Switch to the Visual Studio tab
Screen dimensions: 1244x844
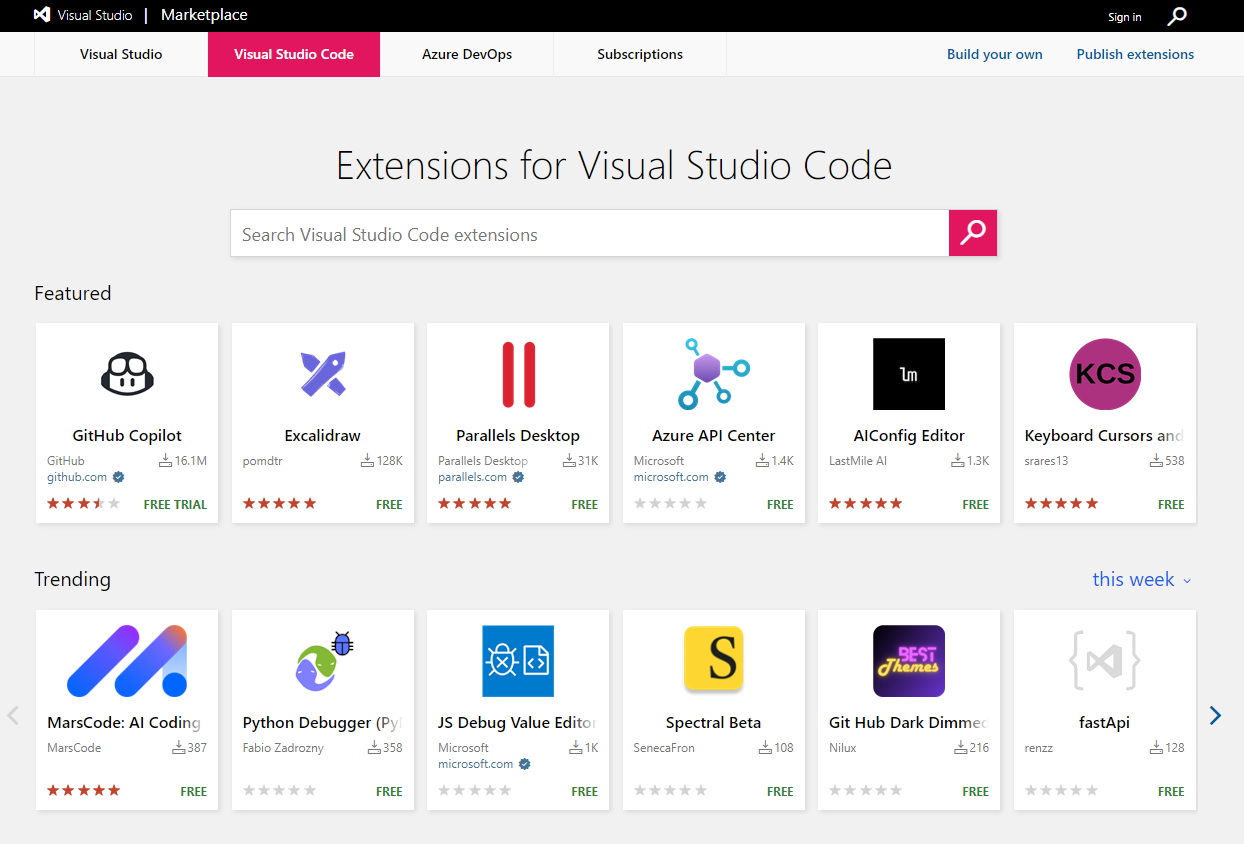(x=121, y=54)
